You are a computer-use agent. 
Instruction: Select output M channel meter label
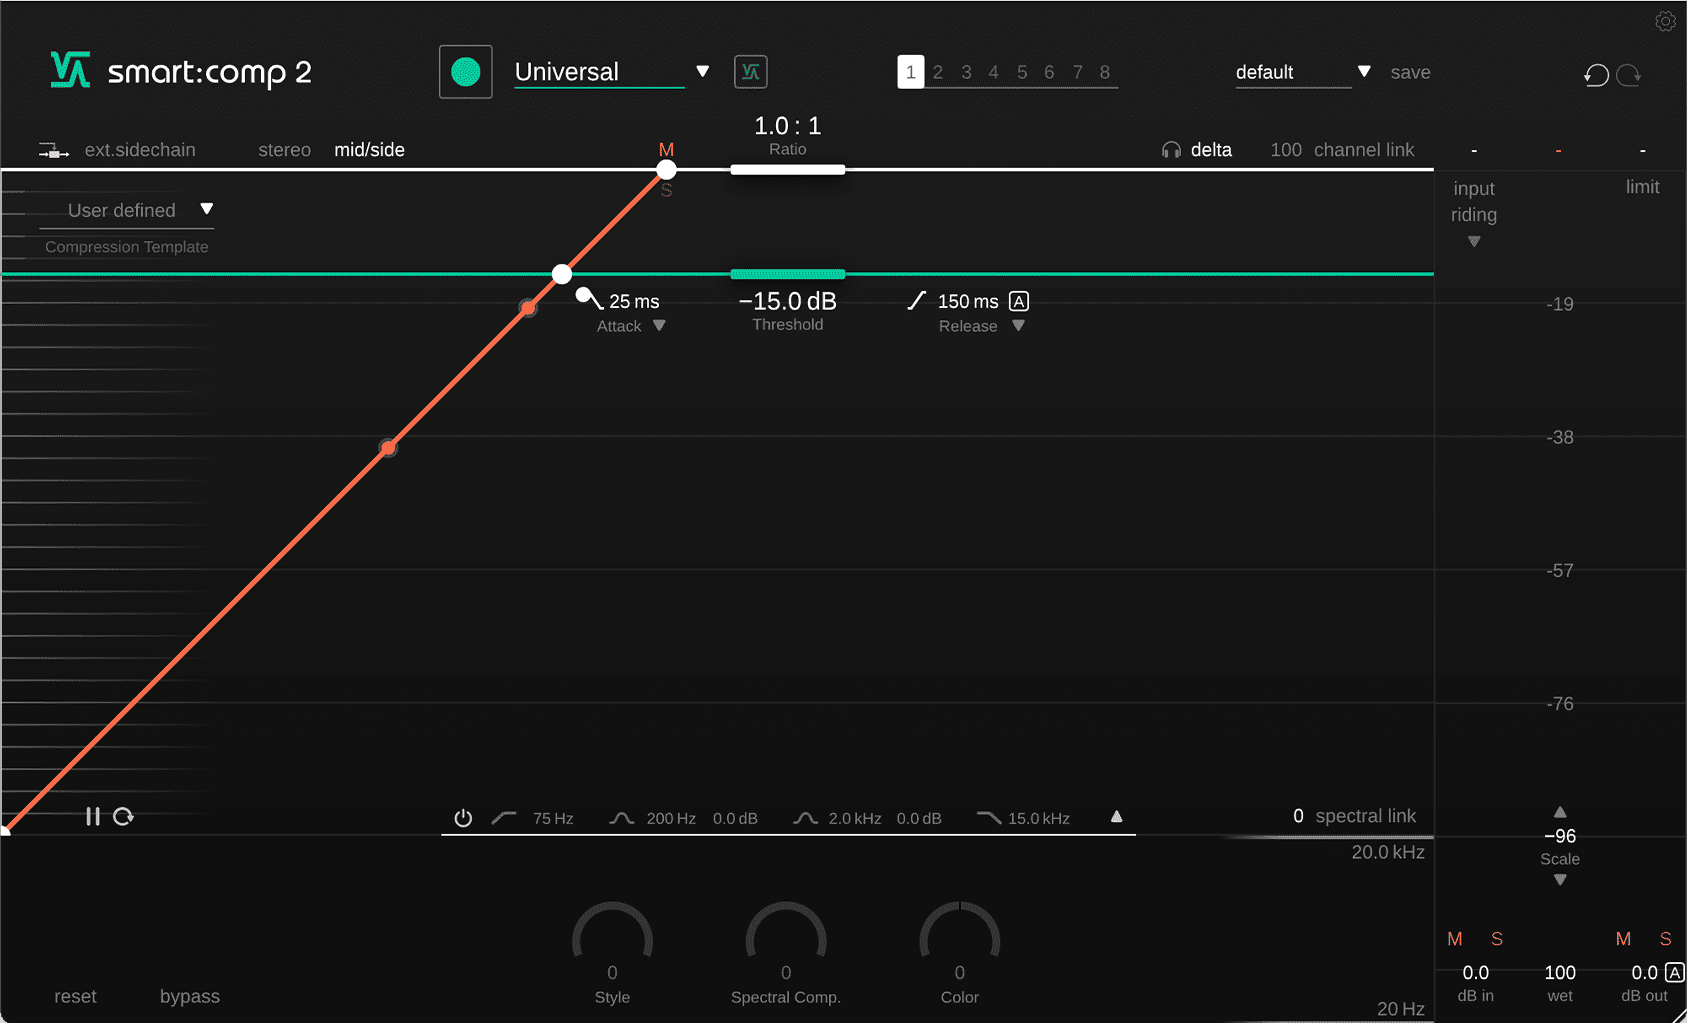[1623, 939]
